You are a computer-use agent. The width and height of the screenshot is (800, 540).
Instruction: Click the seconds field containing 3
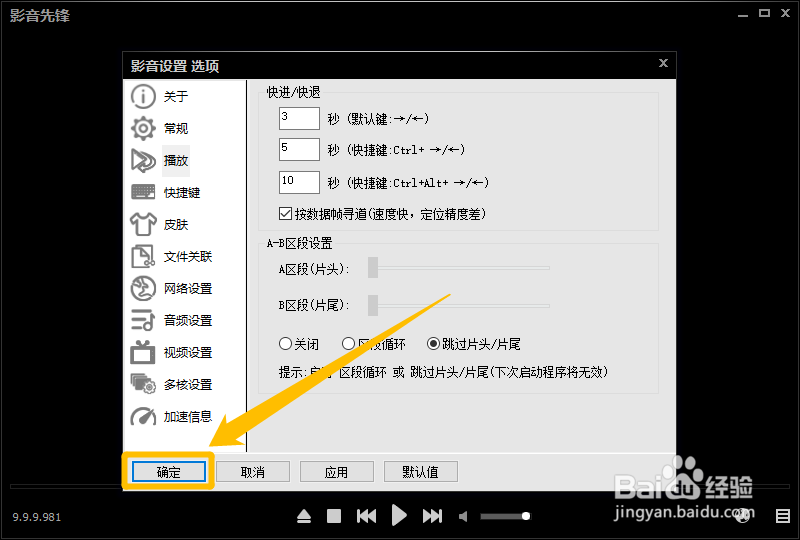(299, 118)
